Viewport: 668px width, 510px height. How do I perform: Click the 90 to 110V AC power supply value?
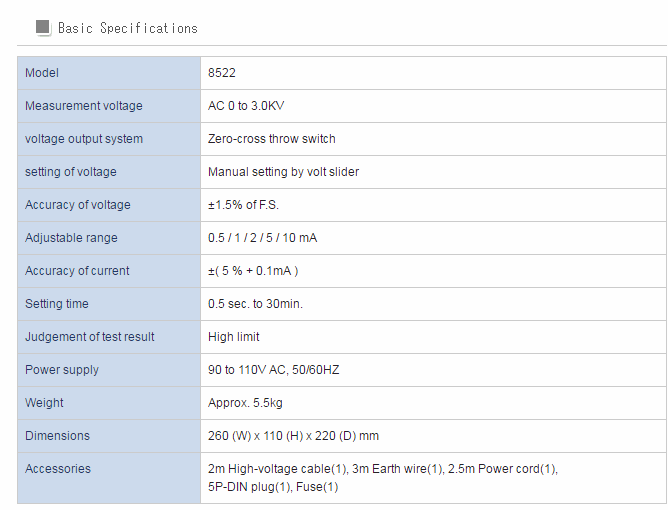(x=273, y=370)
